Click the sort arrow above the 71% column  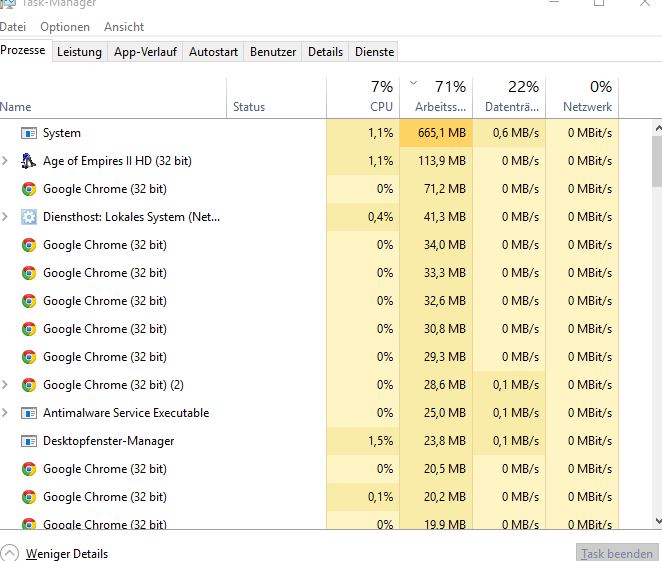(413, 83)
